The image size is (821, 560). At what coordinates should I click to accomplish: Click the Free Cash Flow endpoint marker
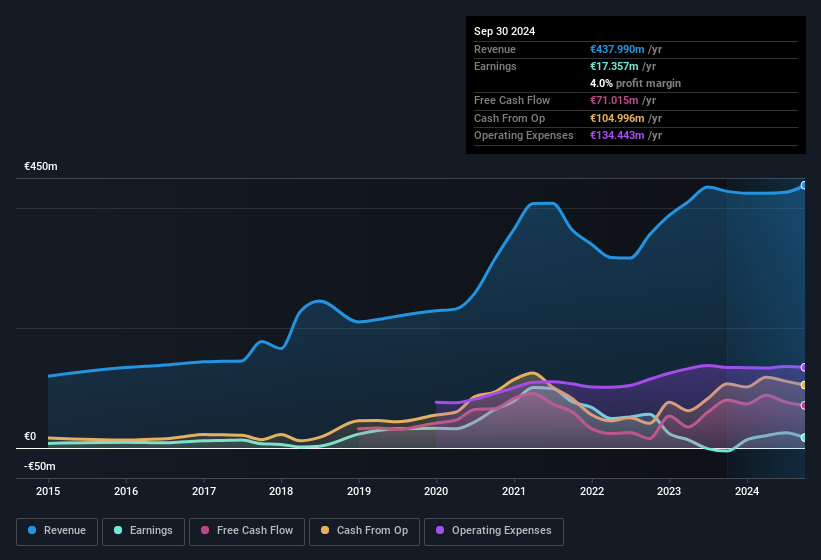pos(804,405)
